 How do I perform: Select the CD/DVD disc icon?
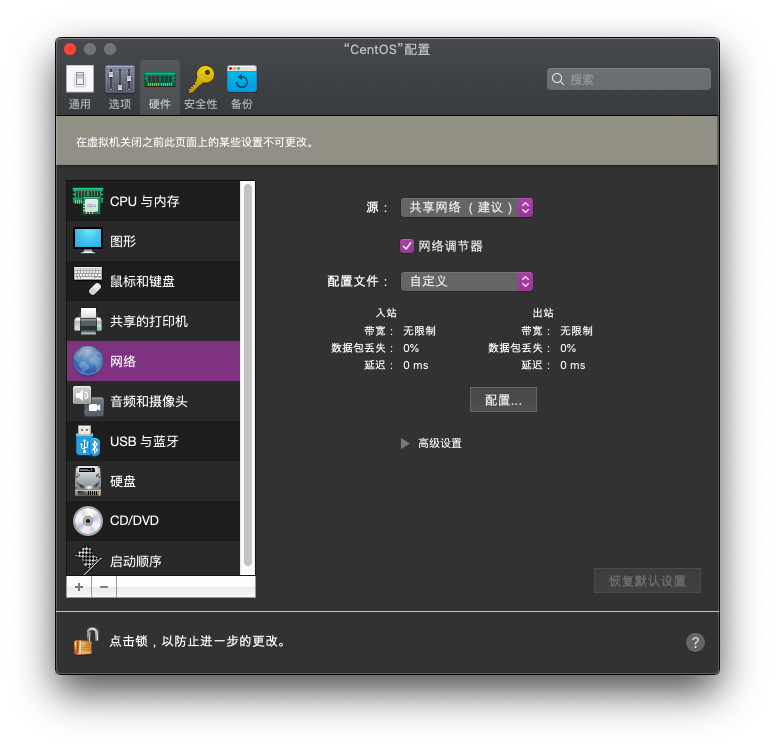88,521
